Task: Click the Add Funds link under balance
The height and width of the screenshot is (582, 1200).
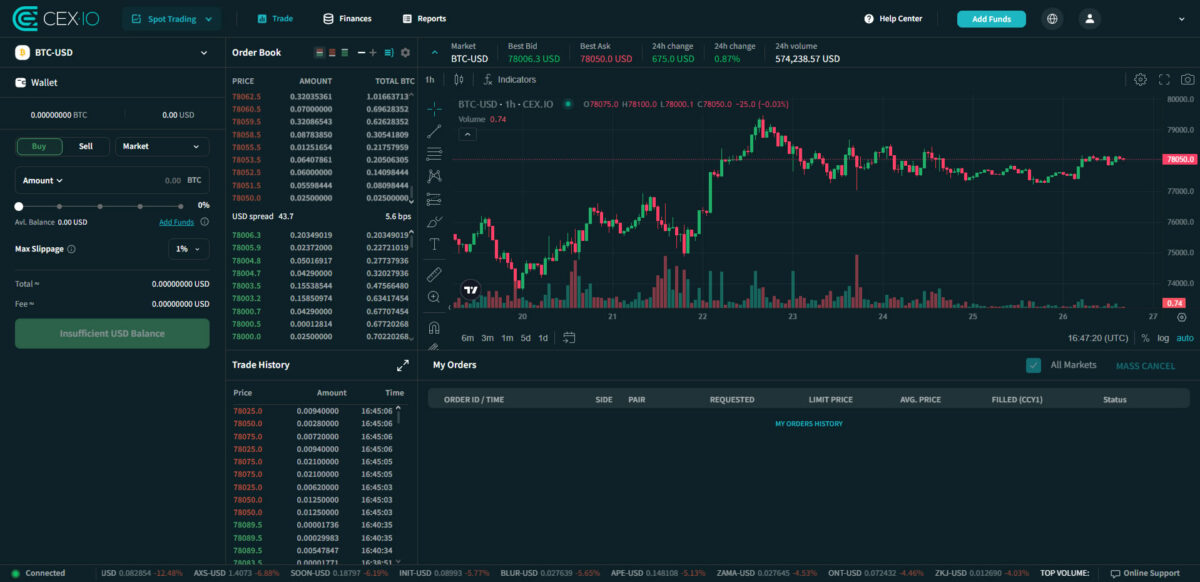Action: pos(176,222)
